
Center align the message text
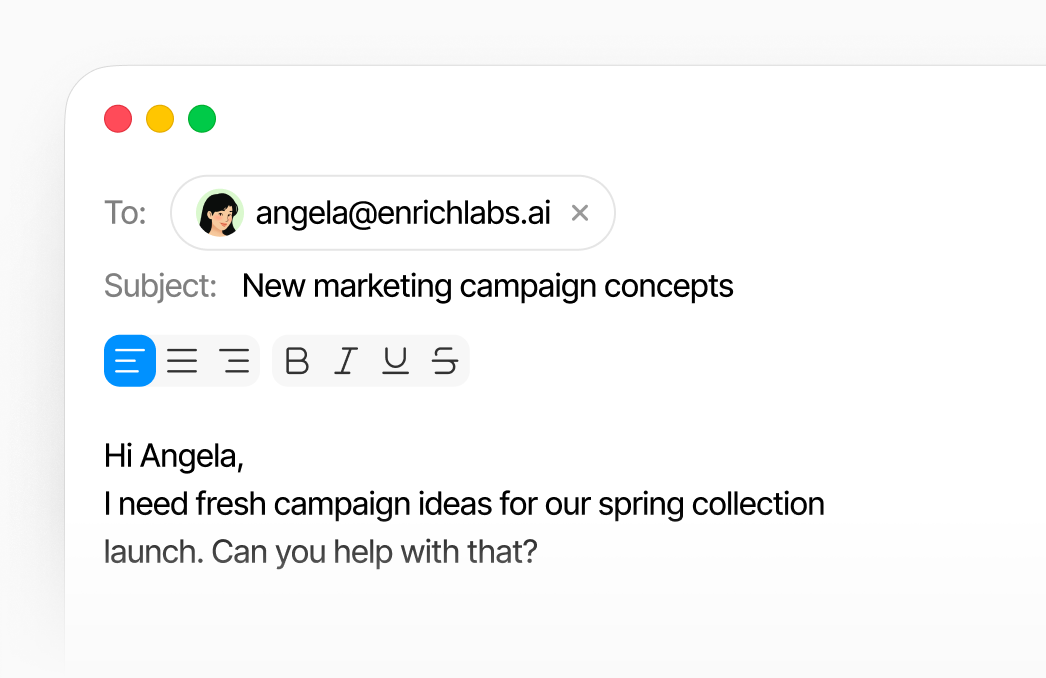point(182,360)
